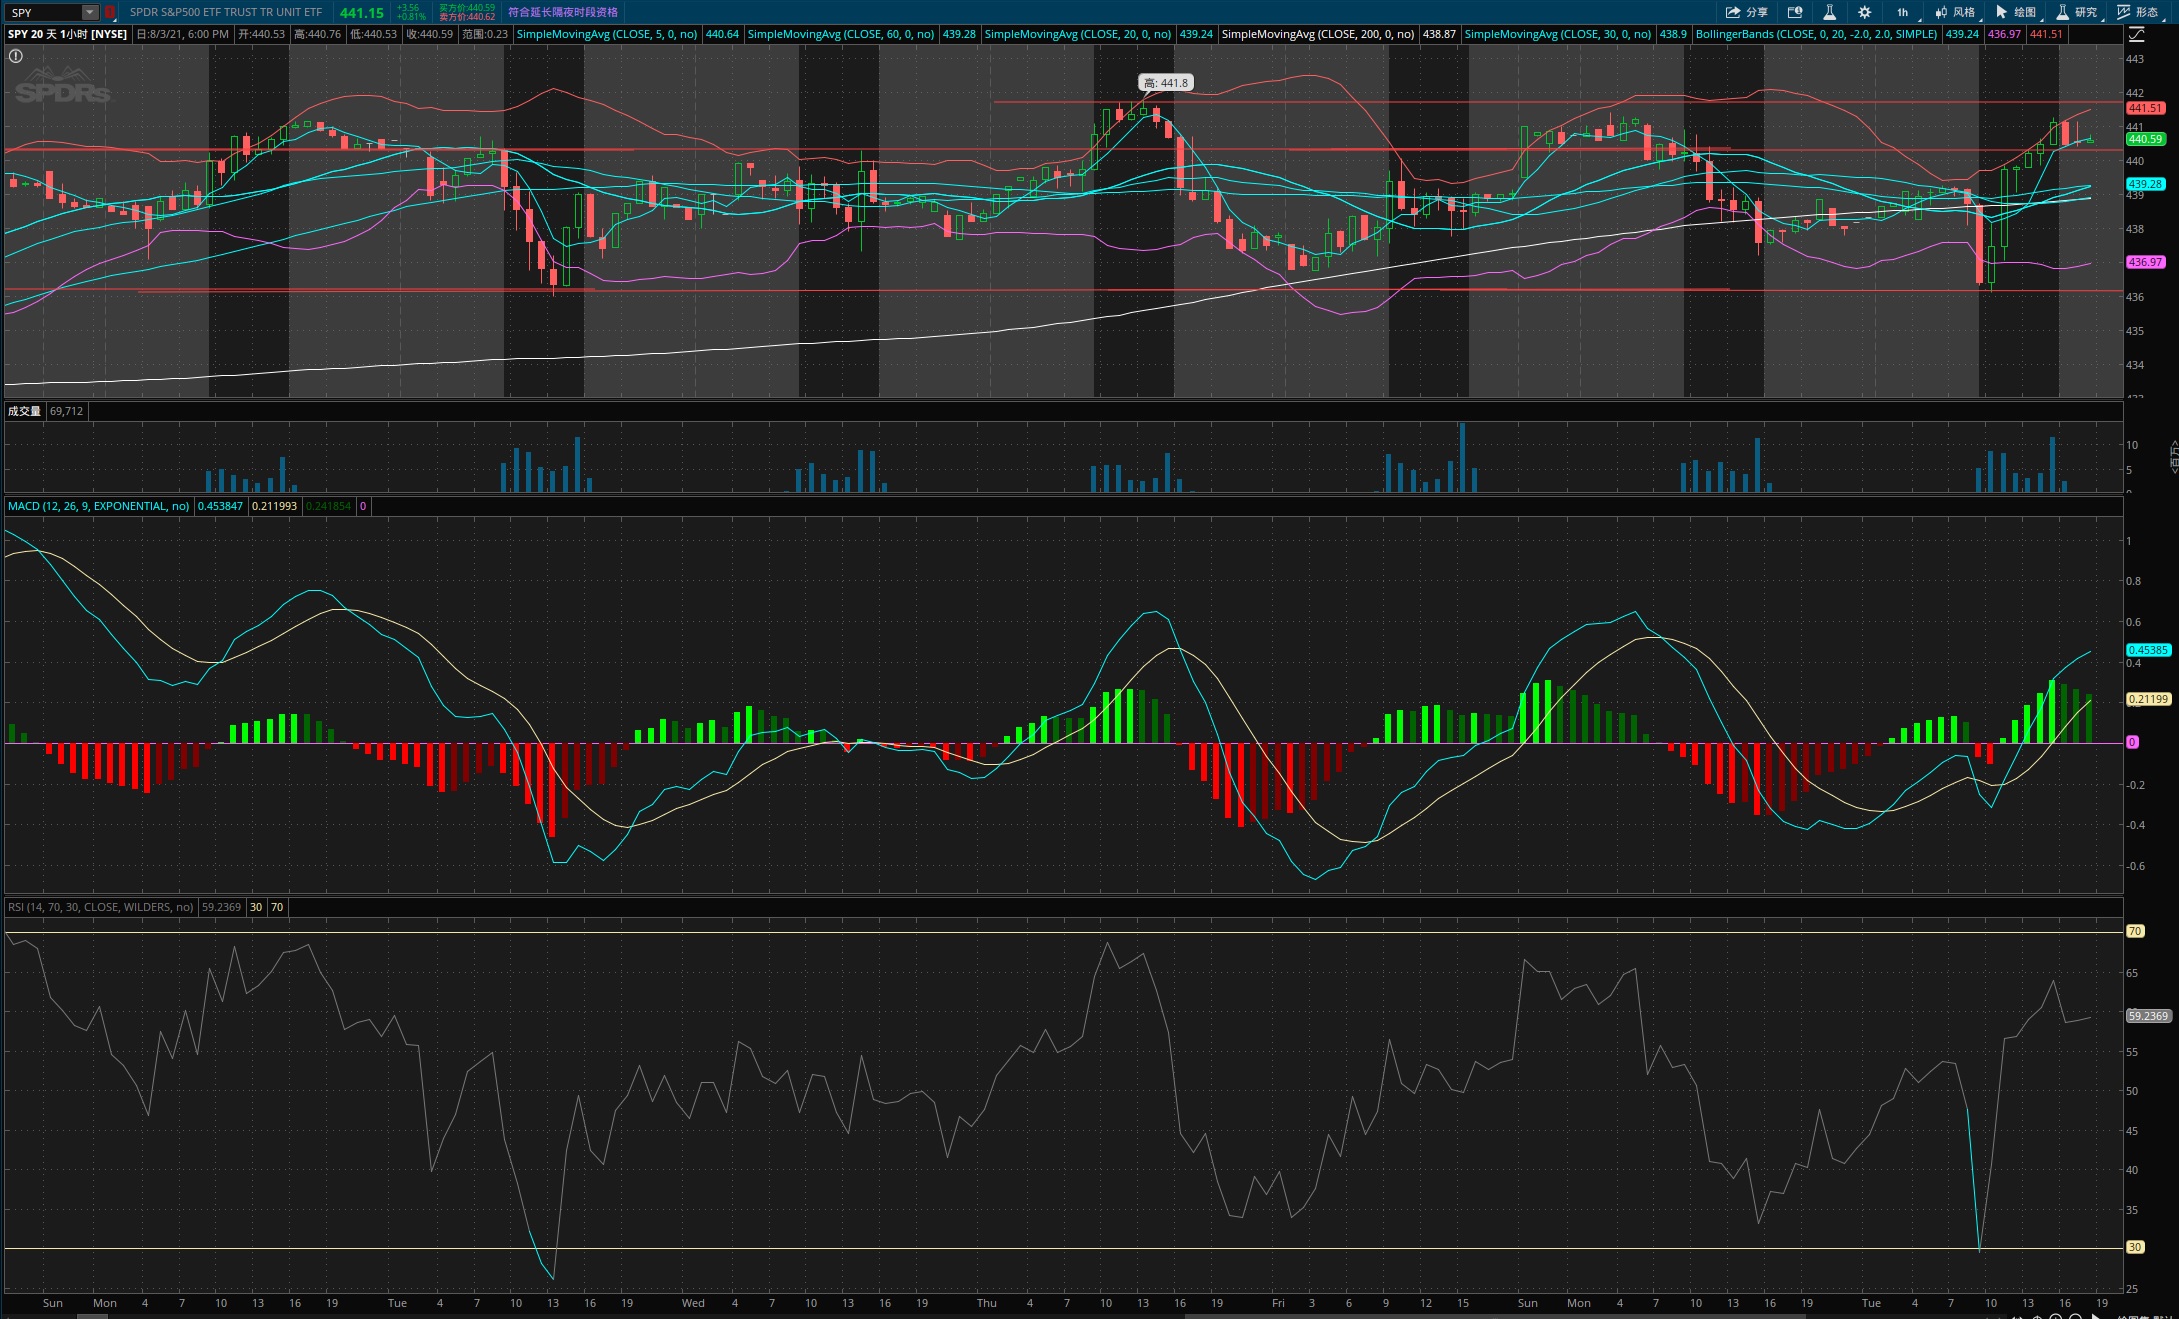Image resolution: width=2179 pixels, height=1319 pixels.
Task: Click the Thu label on the time axis
Action: coord(987,1303)
